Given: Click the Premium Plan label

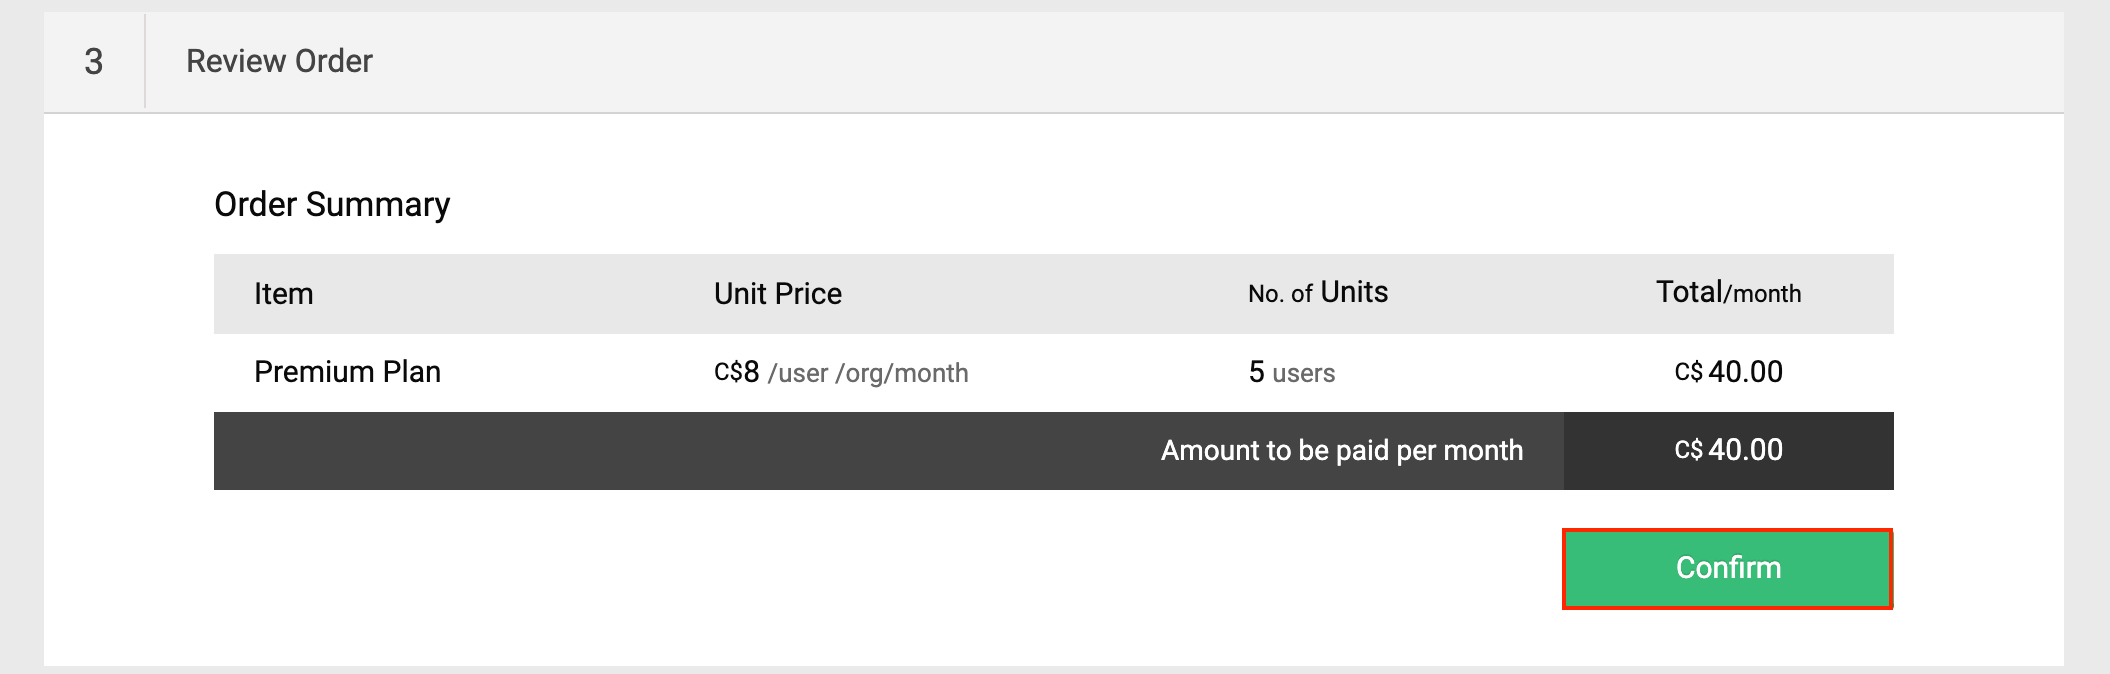Looking at the screenshot, I should pos(348,372).
